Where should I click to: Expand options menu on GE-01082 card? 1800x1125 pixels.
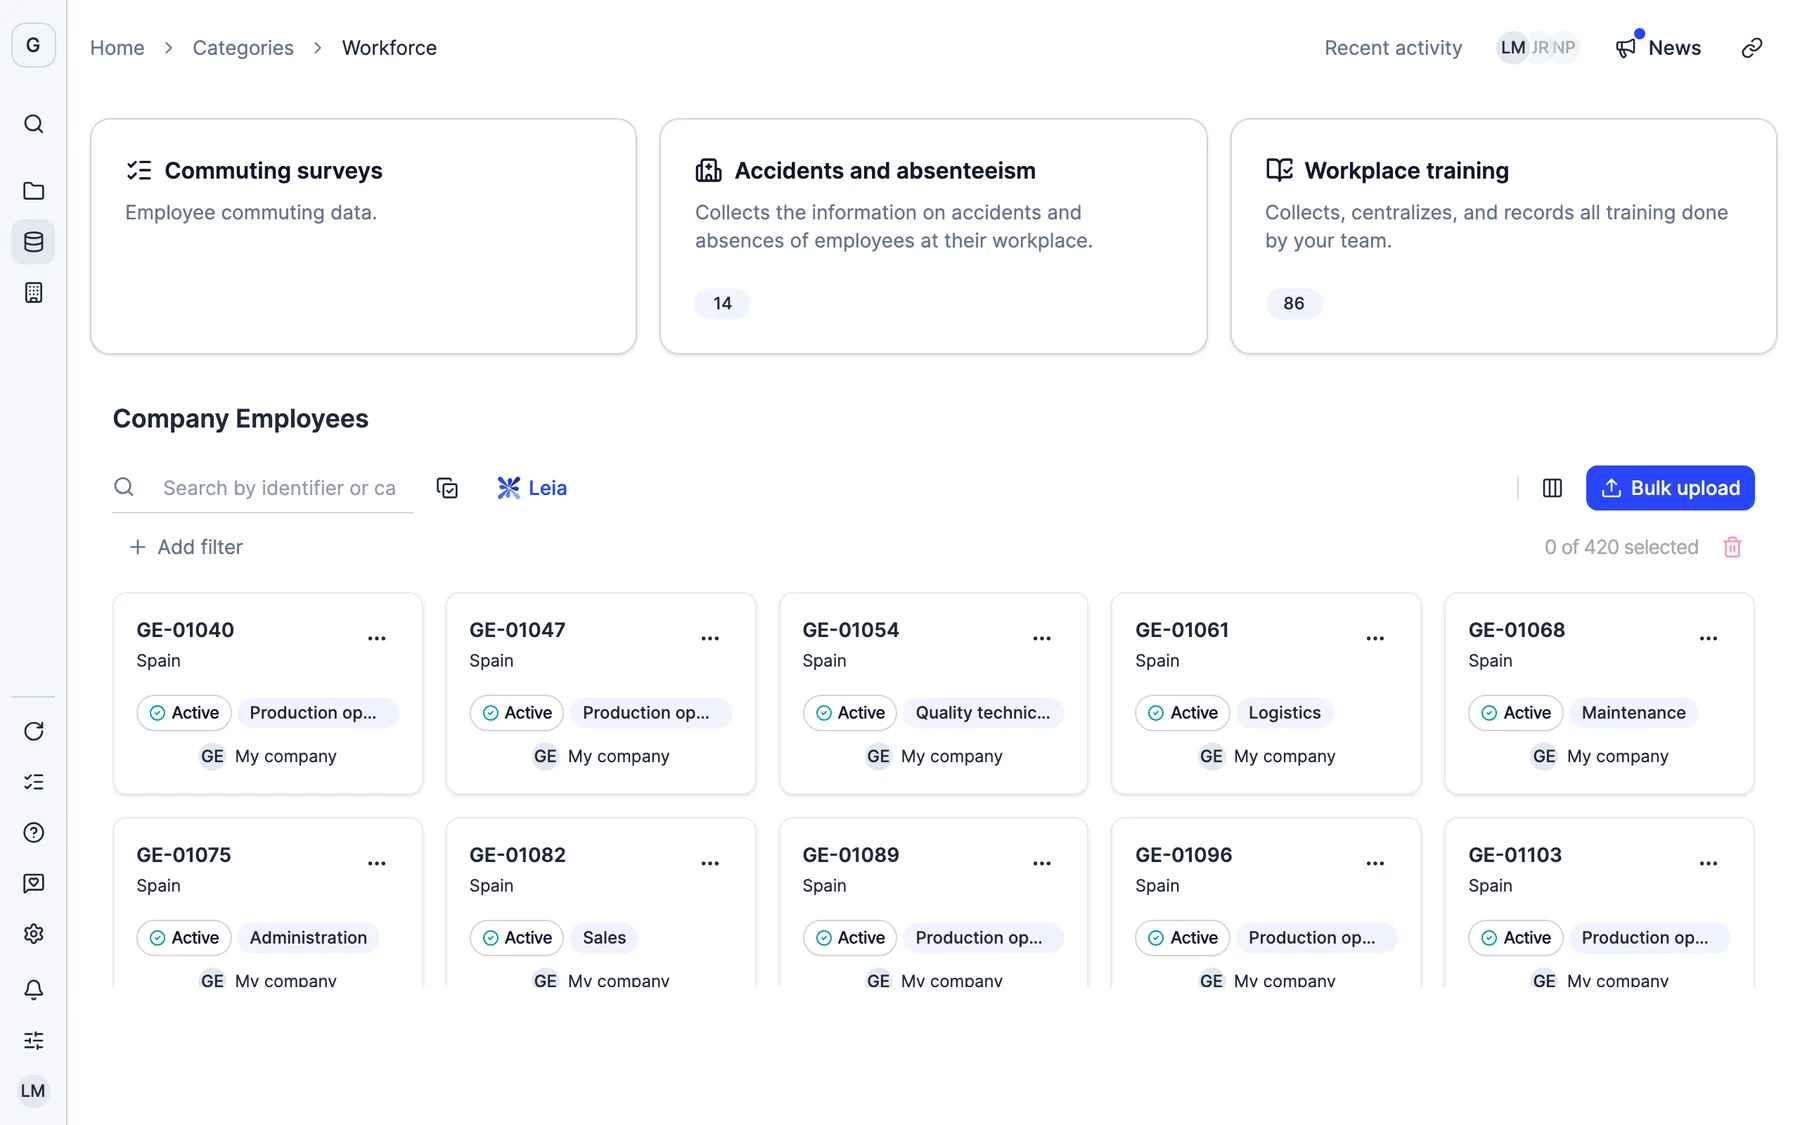(x=710, y=863)
